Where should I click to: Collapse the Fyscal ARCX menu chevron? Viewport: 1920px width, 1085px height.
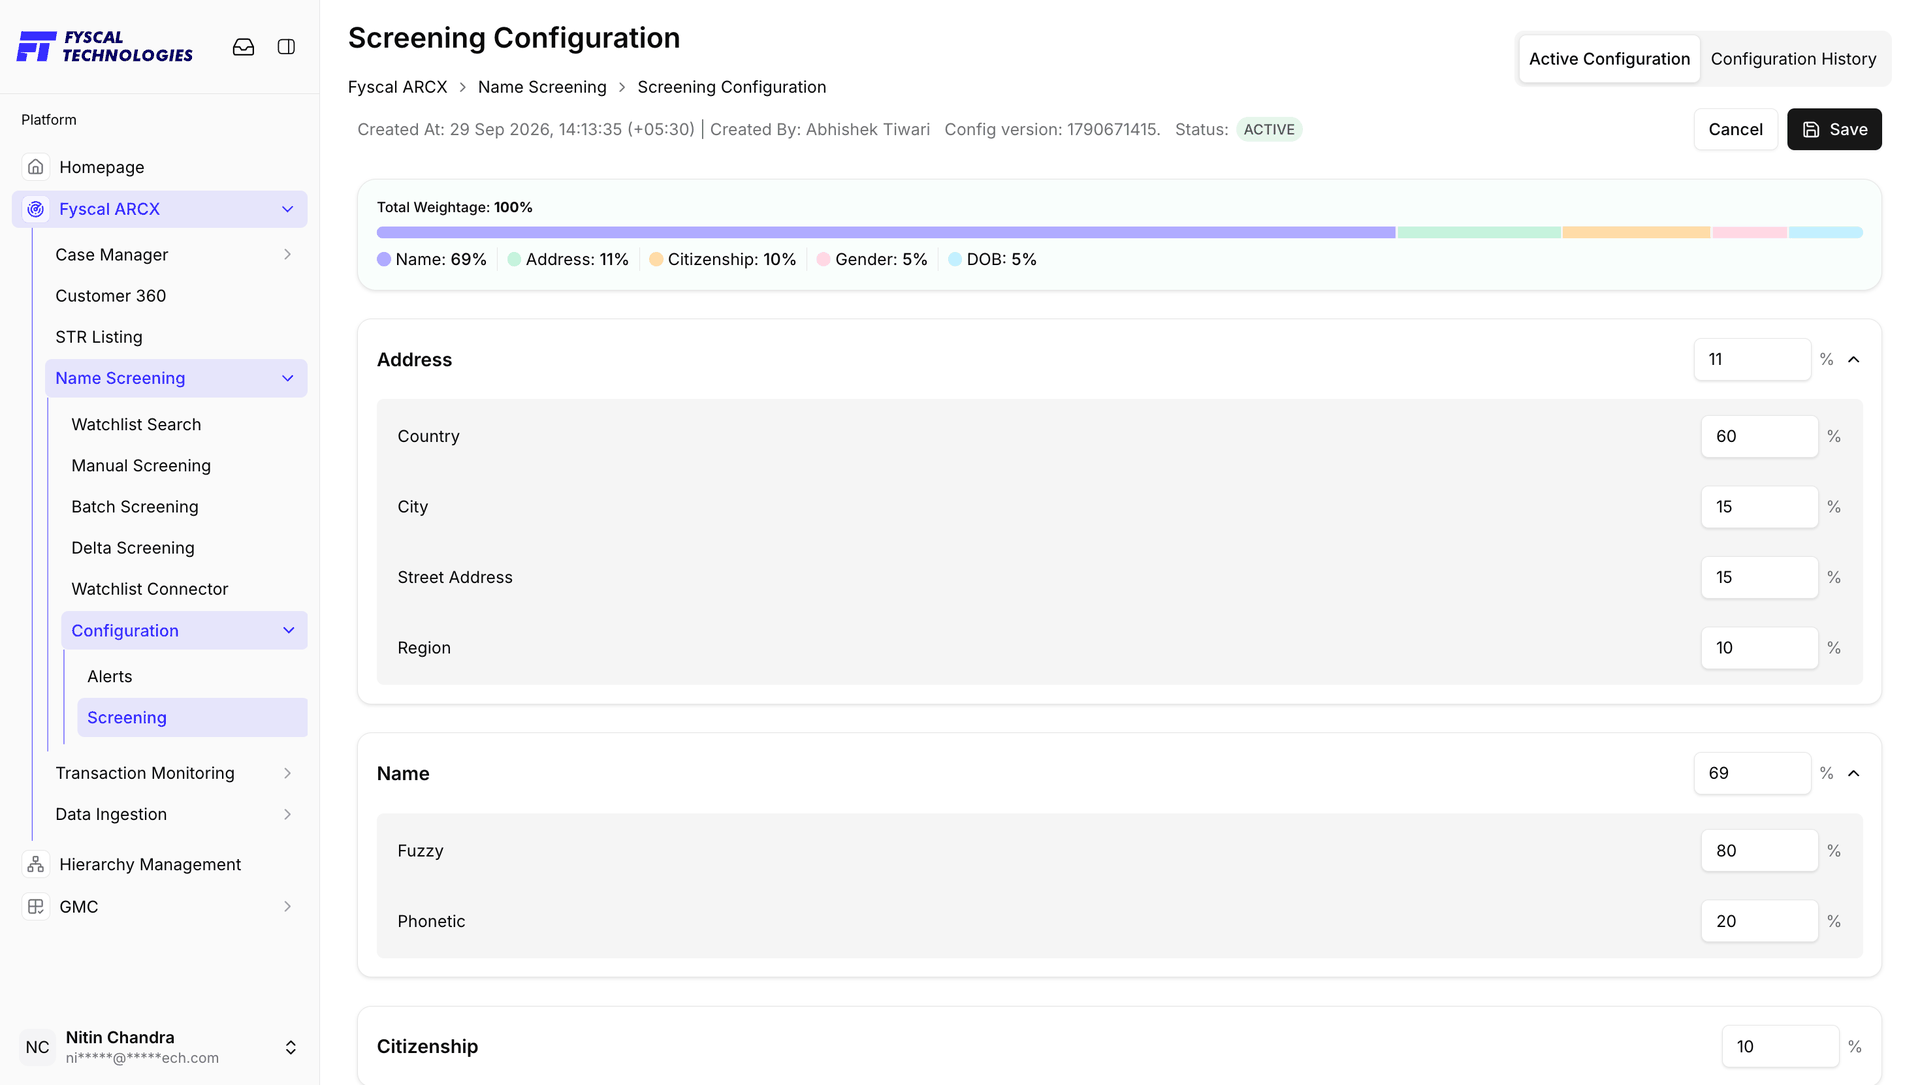tap(287, 209)
